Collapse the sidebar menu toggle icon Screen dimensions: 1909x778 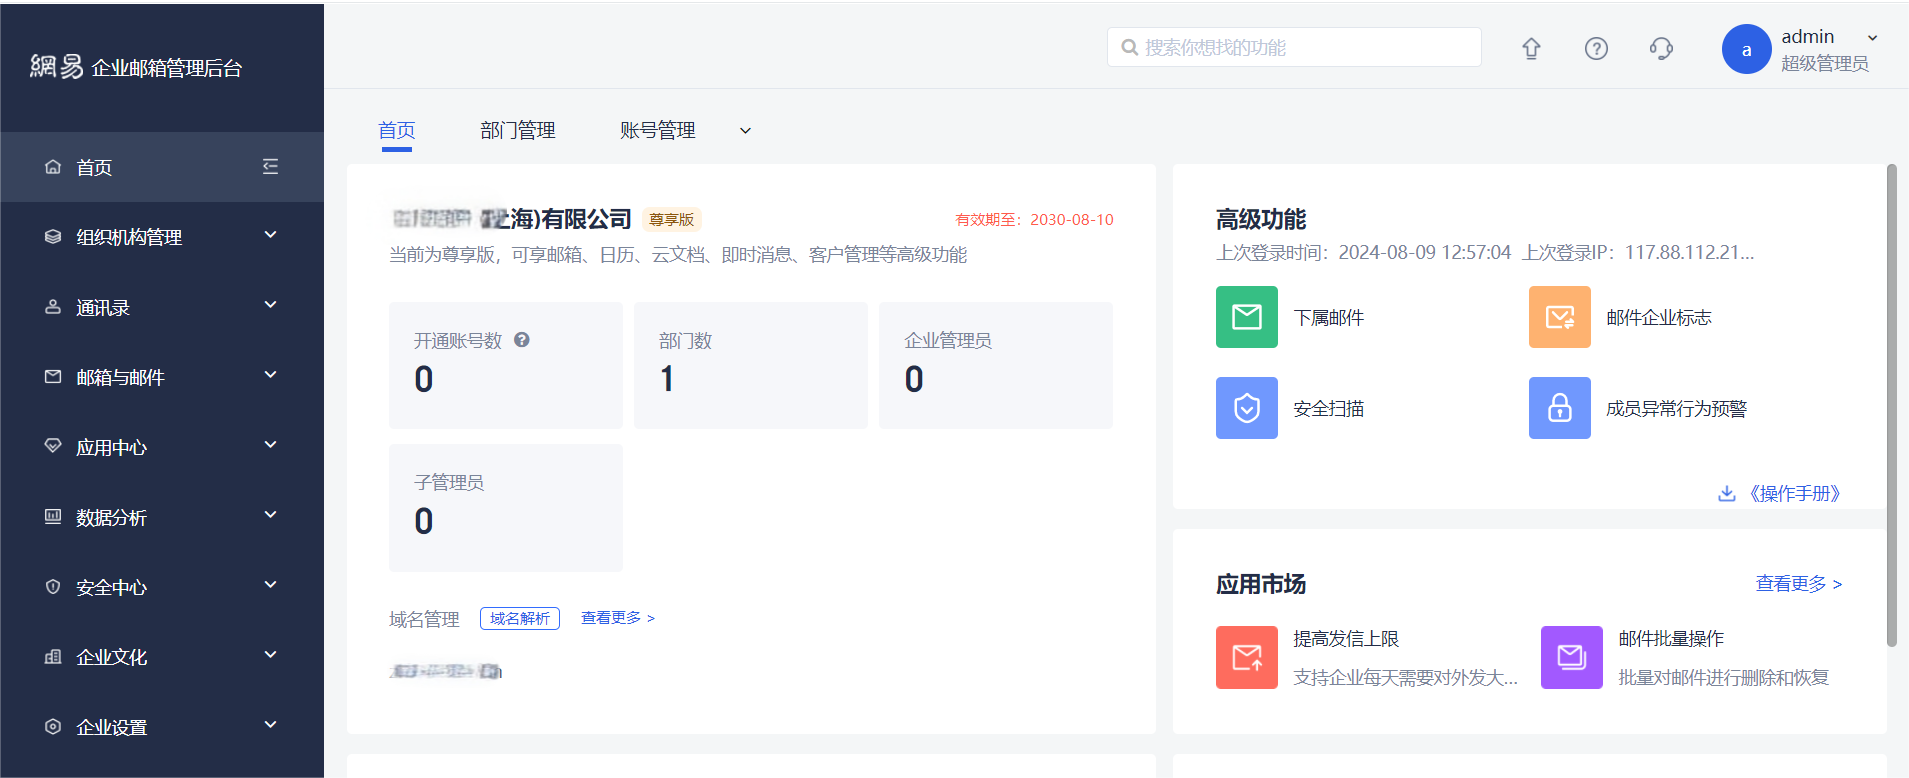coord(270,166)
